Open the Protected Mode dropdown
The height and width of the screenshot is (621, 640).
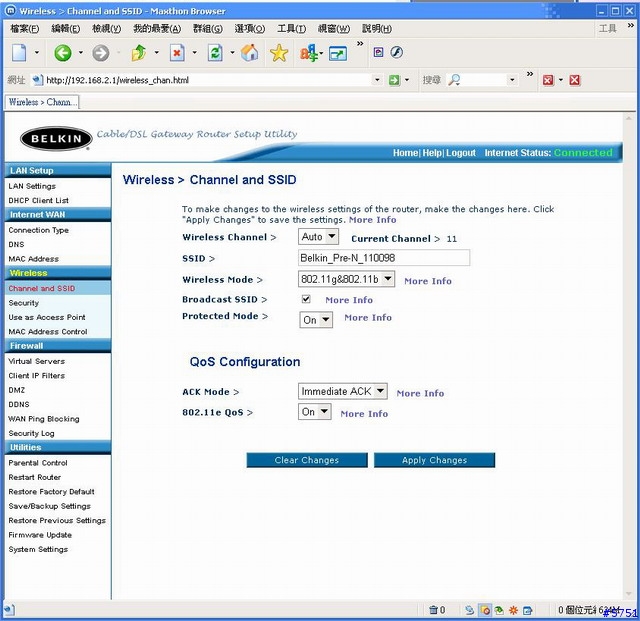coord(316,320)
